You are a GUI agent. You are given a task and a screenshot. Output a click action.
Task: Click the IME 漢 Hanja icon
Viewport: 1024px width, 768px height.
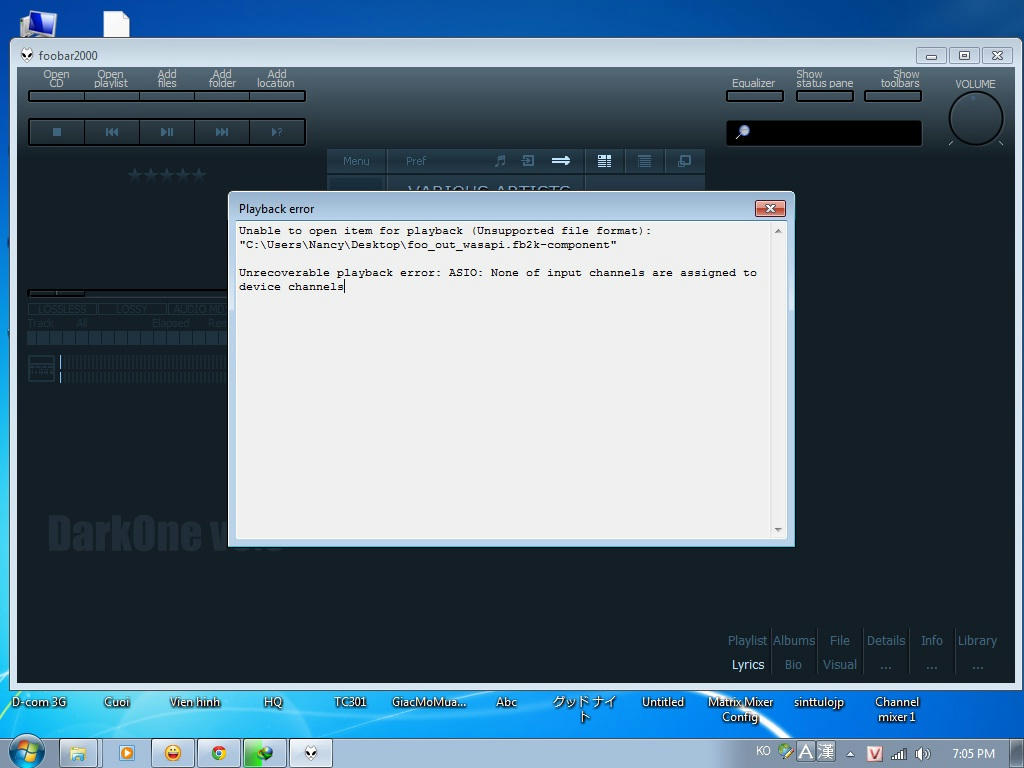826,752
